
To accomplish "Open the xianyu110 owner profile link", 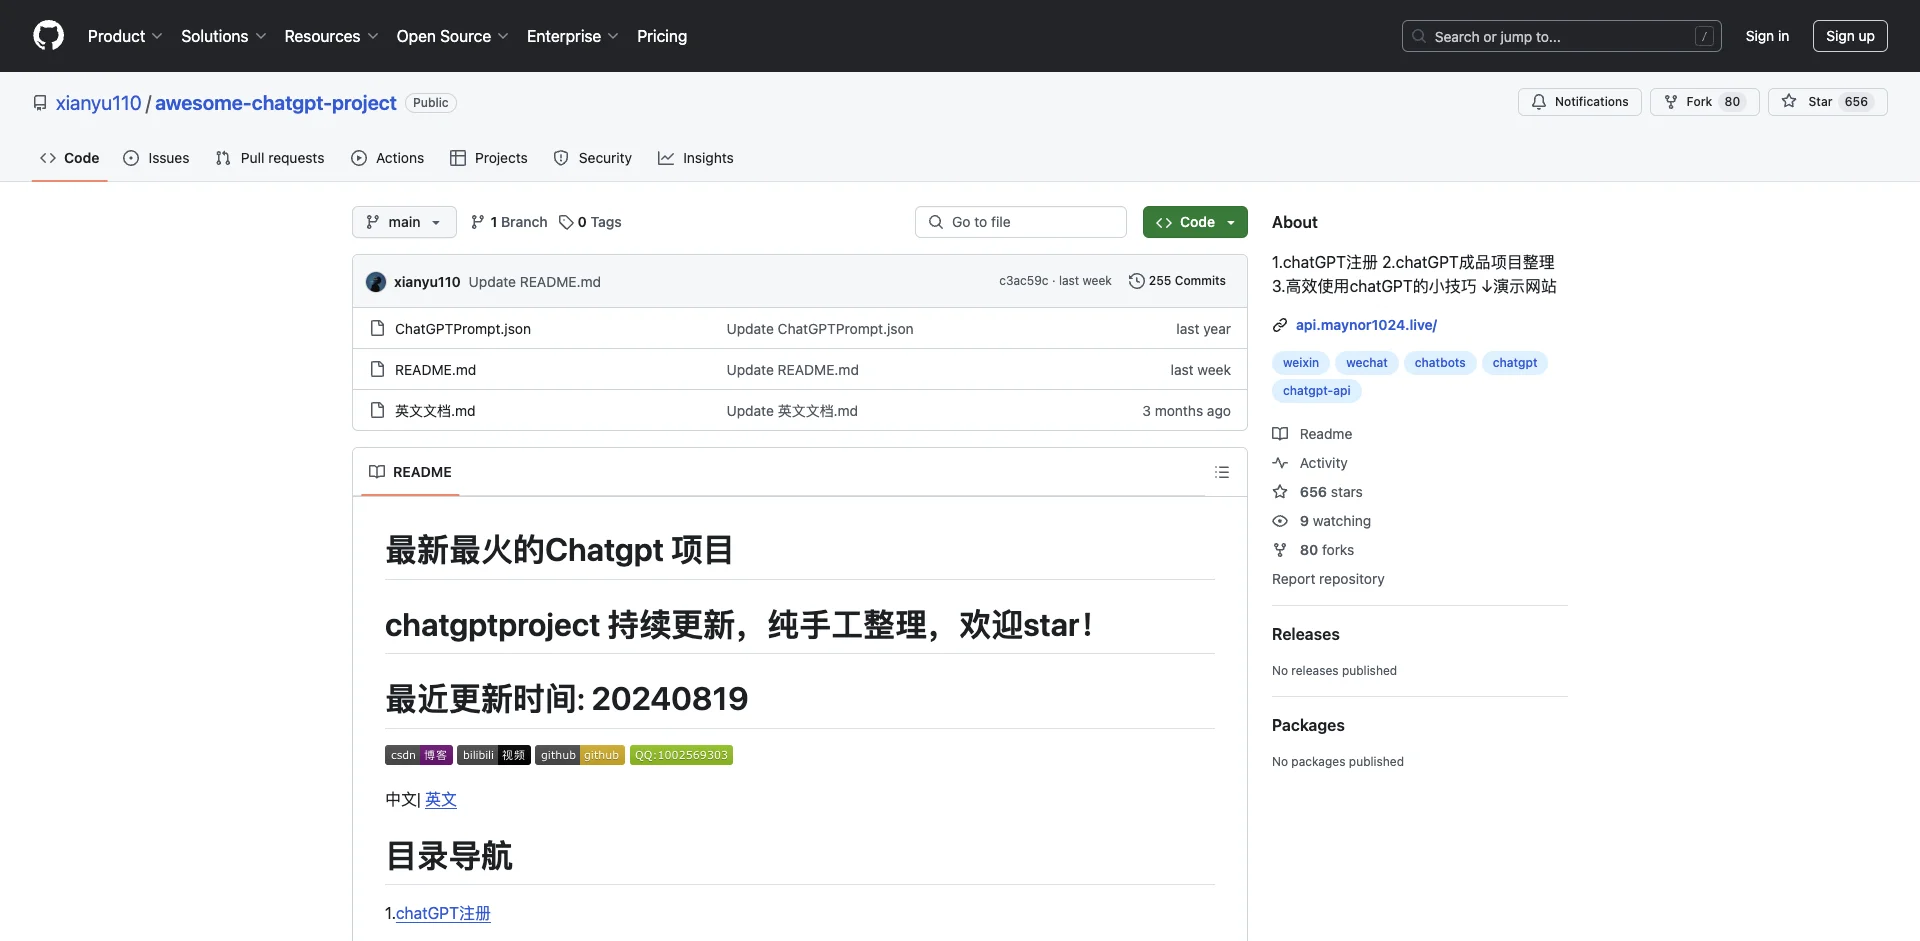I will click(99, 103).
